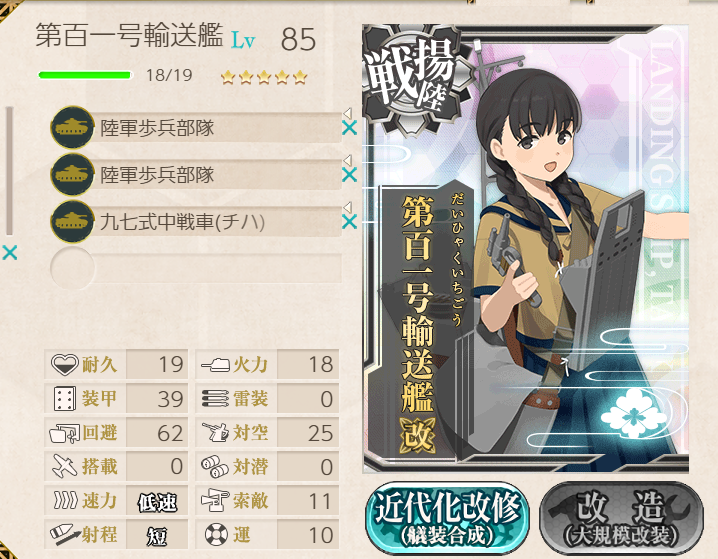Remove first 陸軍歩兵部隊 with its X mark
Screen dimensions: 718x559
[x=349, y=128]
